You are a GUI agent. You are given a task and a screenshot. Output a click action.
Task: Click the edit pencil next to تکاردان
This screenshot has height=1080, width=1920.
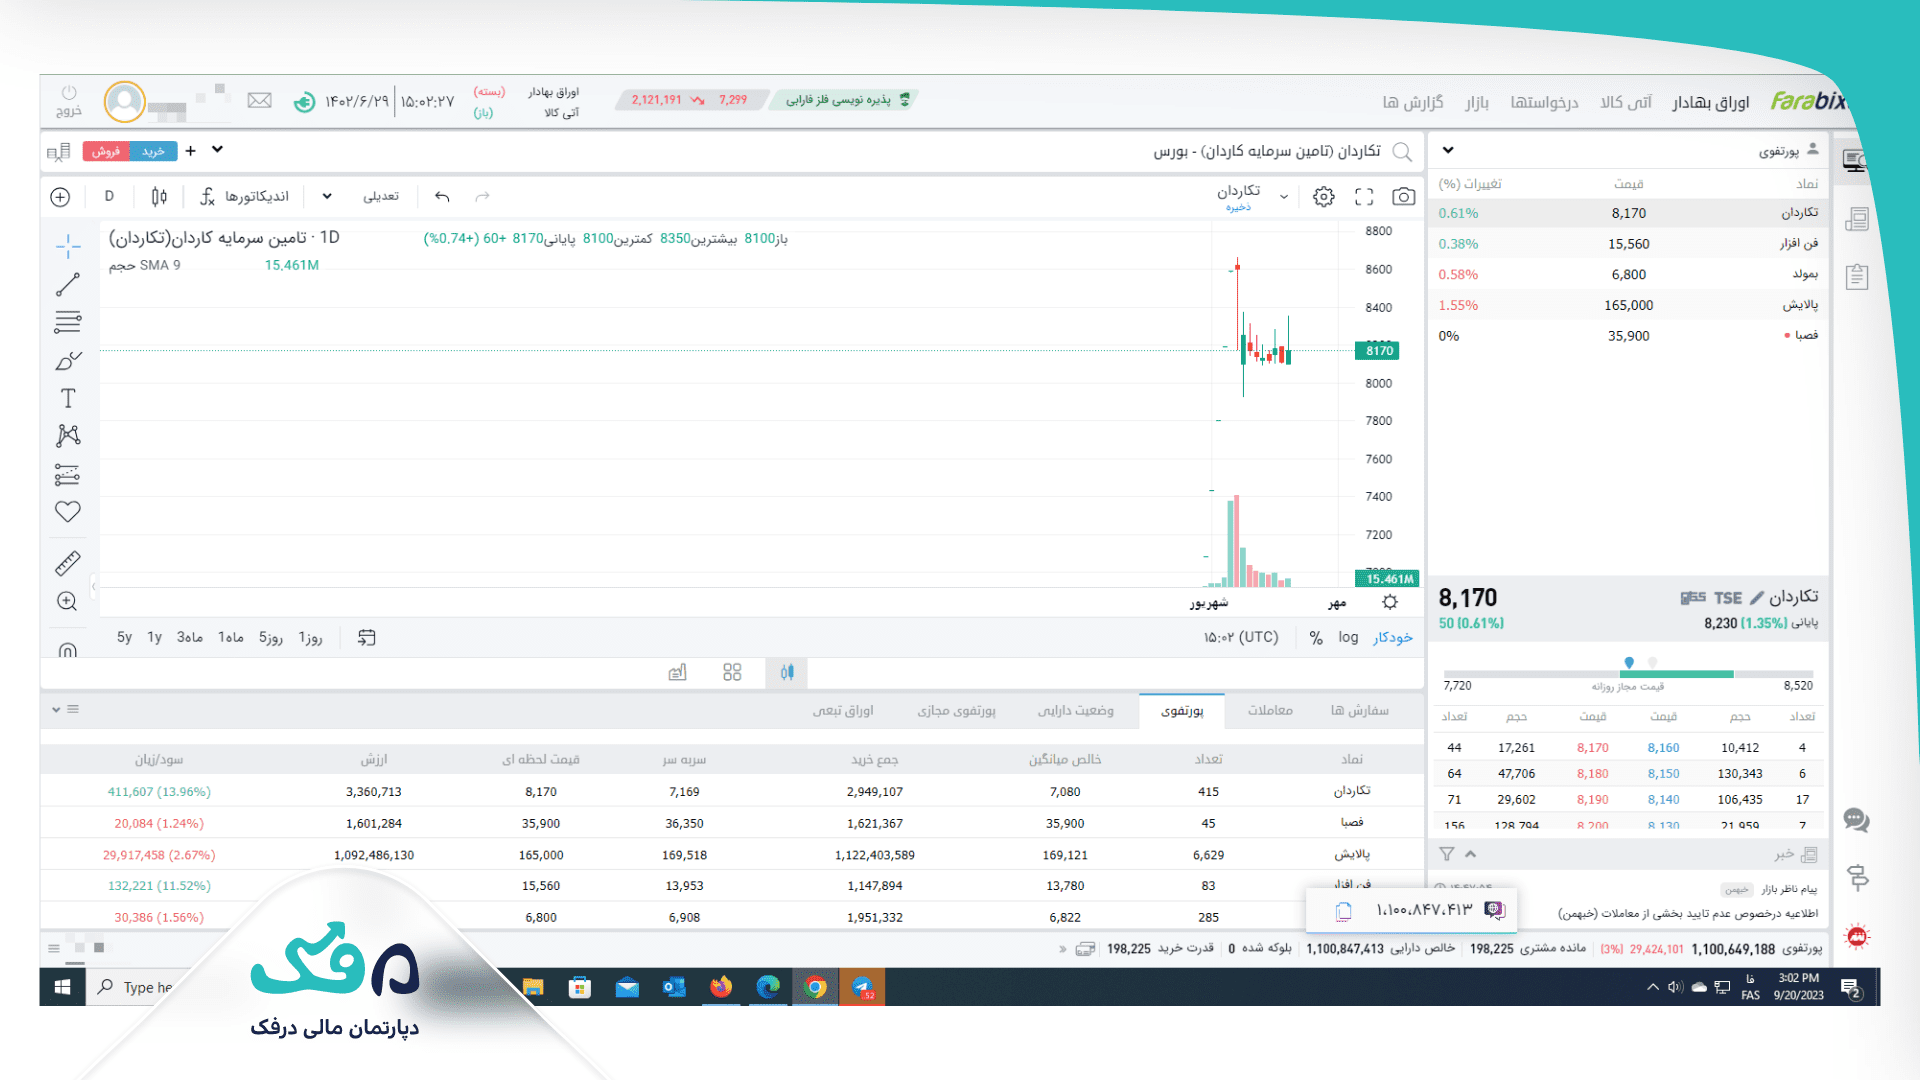click(x=1757, y=597)
